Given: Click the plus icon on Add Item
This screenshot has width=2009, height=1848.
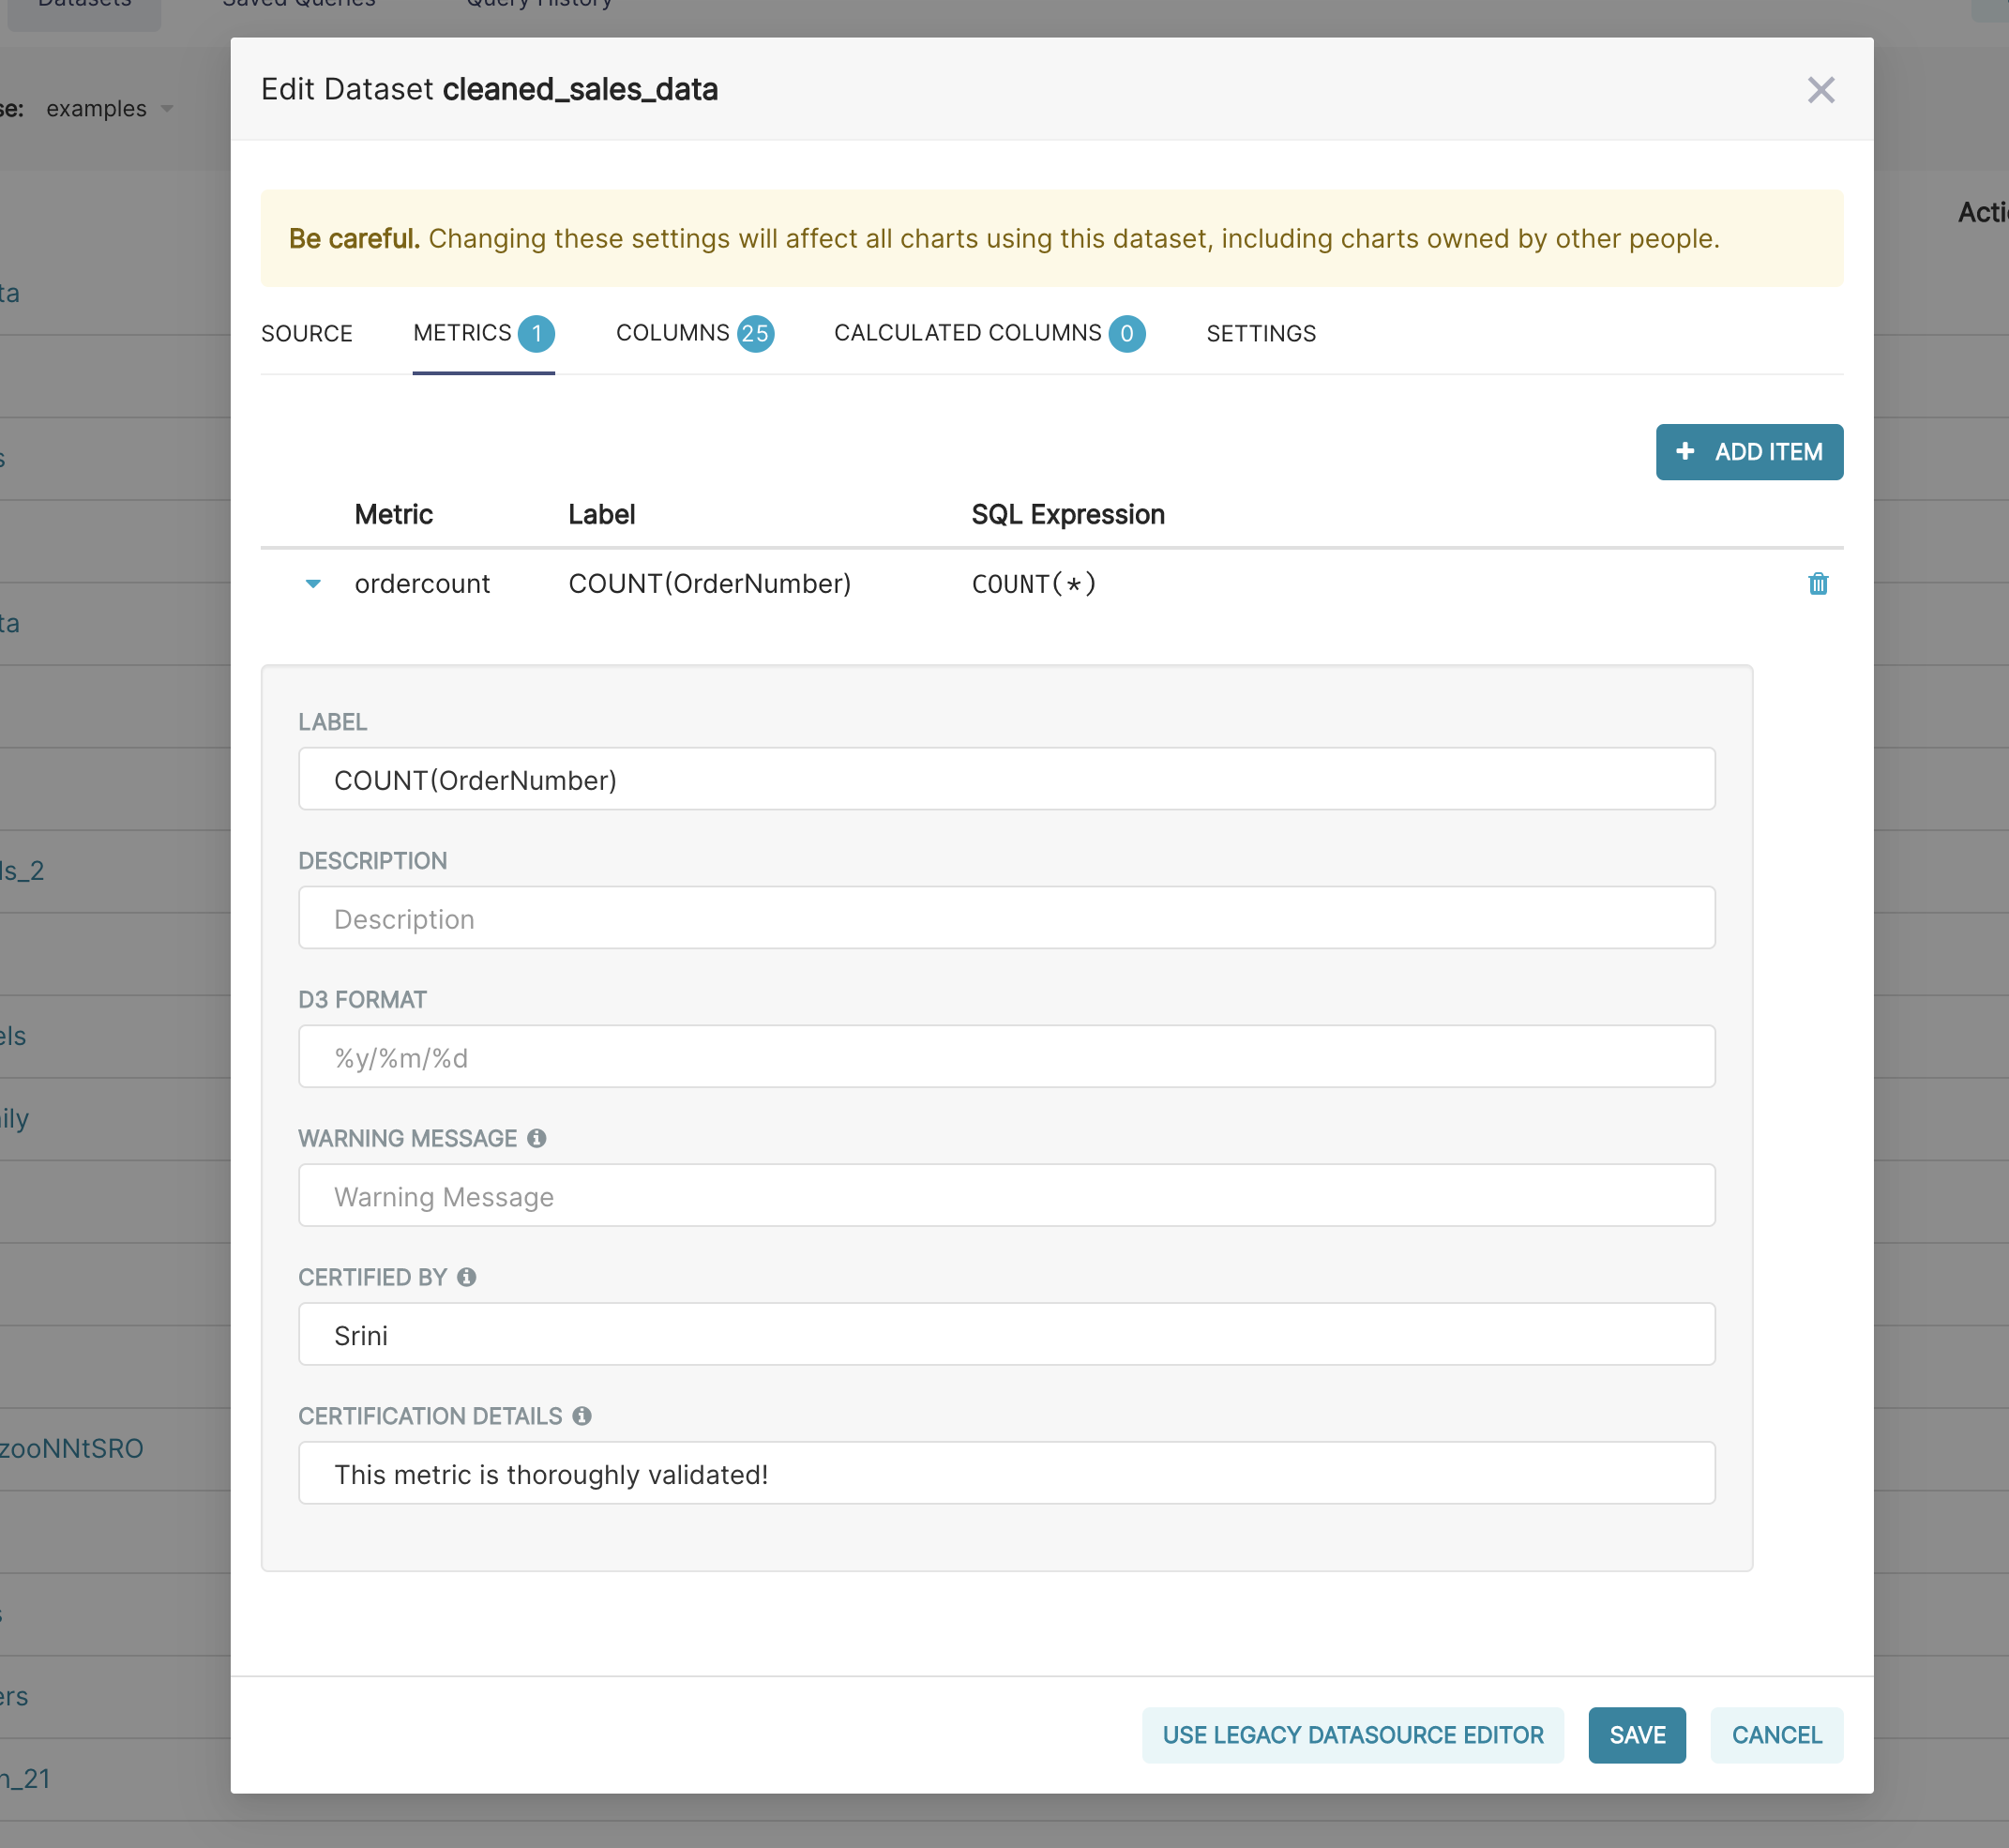Looking at the screenshot, I should click(1685, 452).
